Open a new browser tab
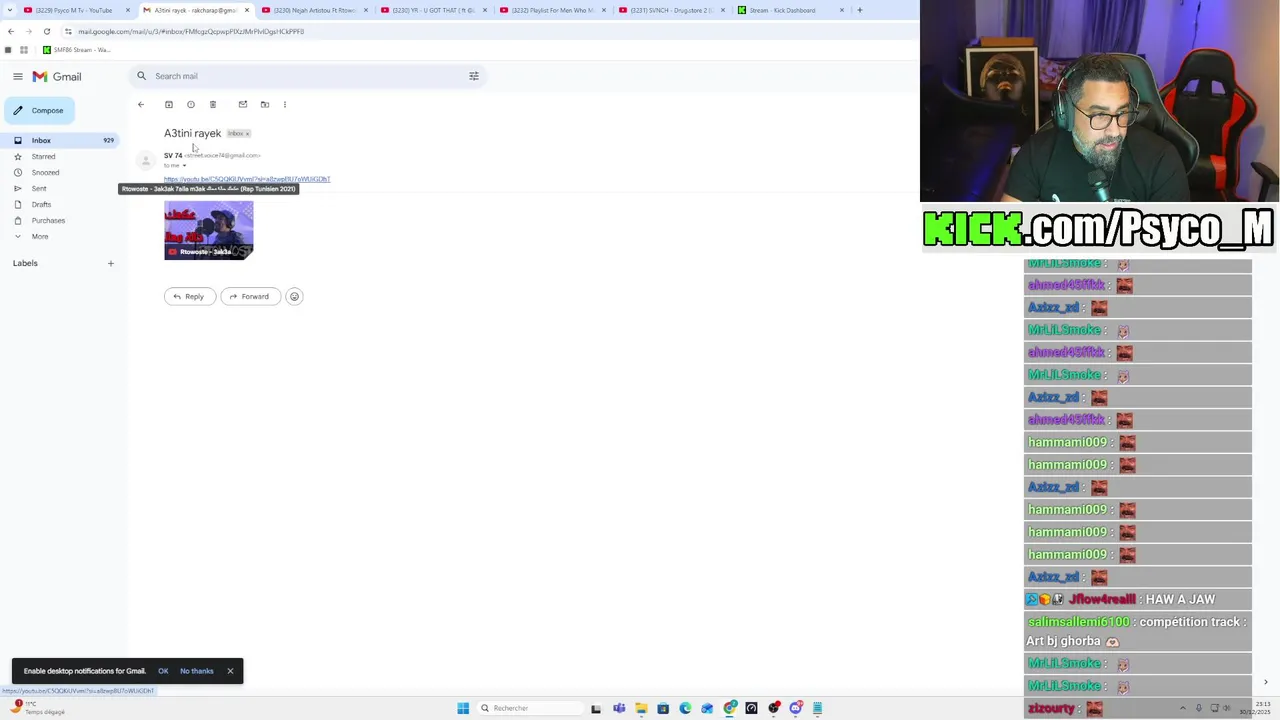This screenshot has height=720, width=1280. [860, 10]
